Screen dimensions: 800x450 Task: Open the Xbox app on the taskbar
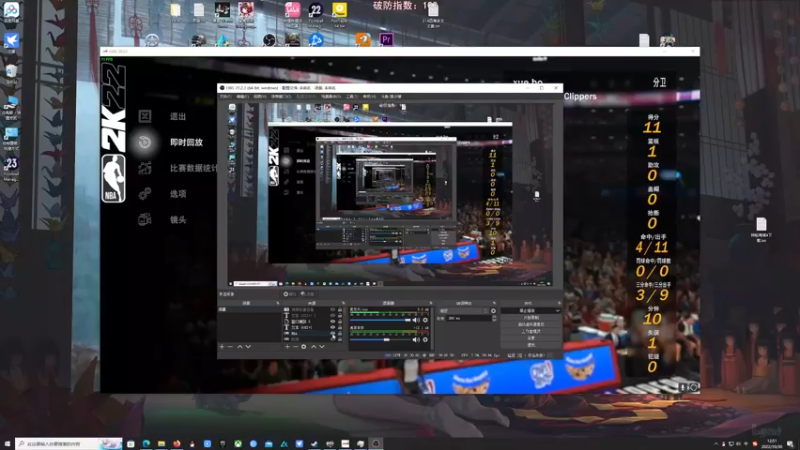238,444
